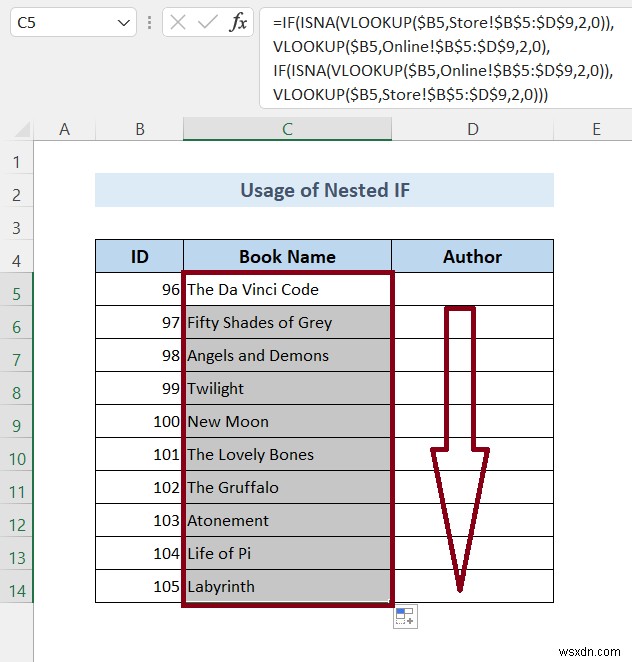
Task: Select column D header
Action: (x=473, y=129)
